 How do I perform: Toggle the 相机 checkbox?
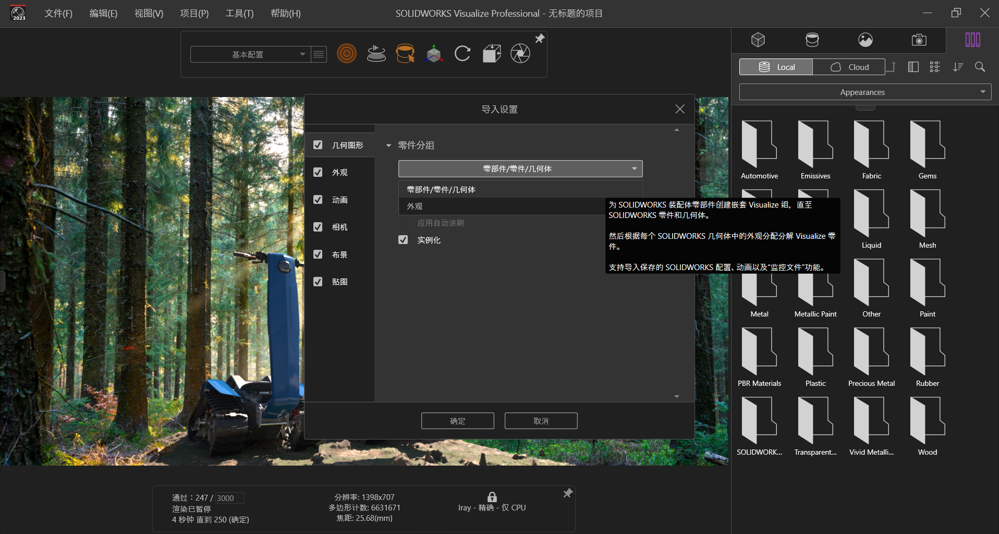pyautogui.click(x=318, y=227)
